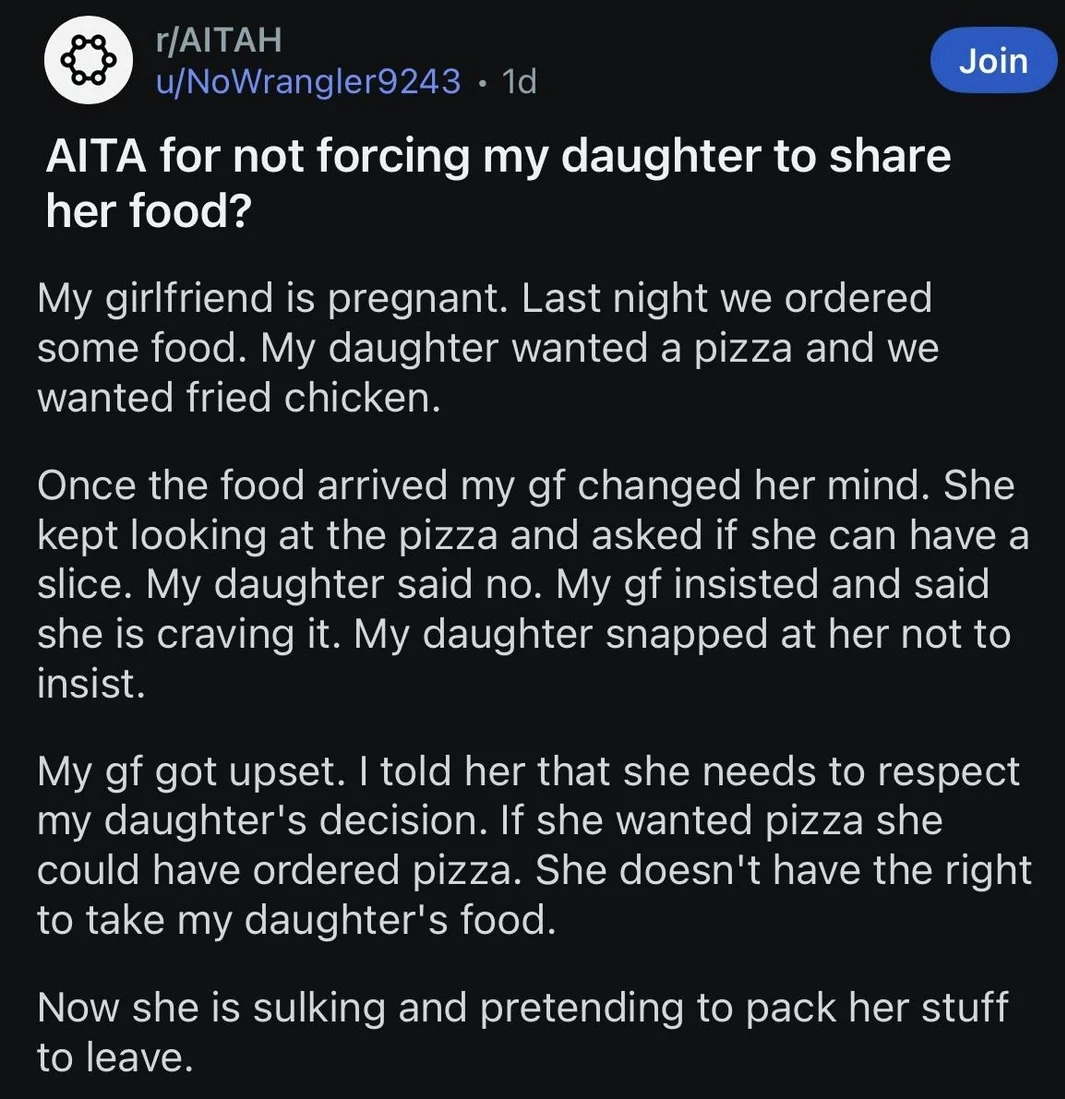Click the line "to take my daughter's food."
The width and height of the screenshot is (1065, 1099).
click(297, 920)
